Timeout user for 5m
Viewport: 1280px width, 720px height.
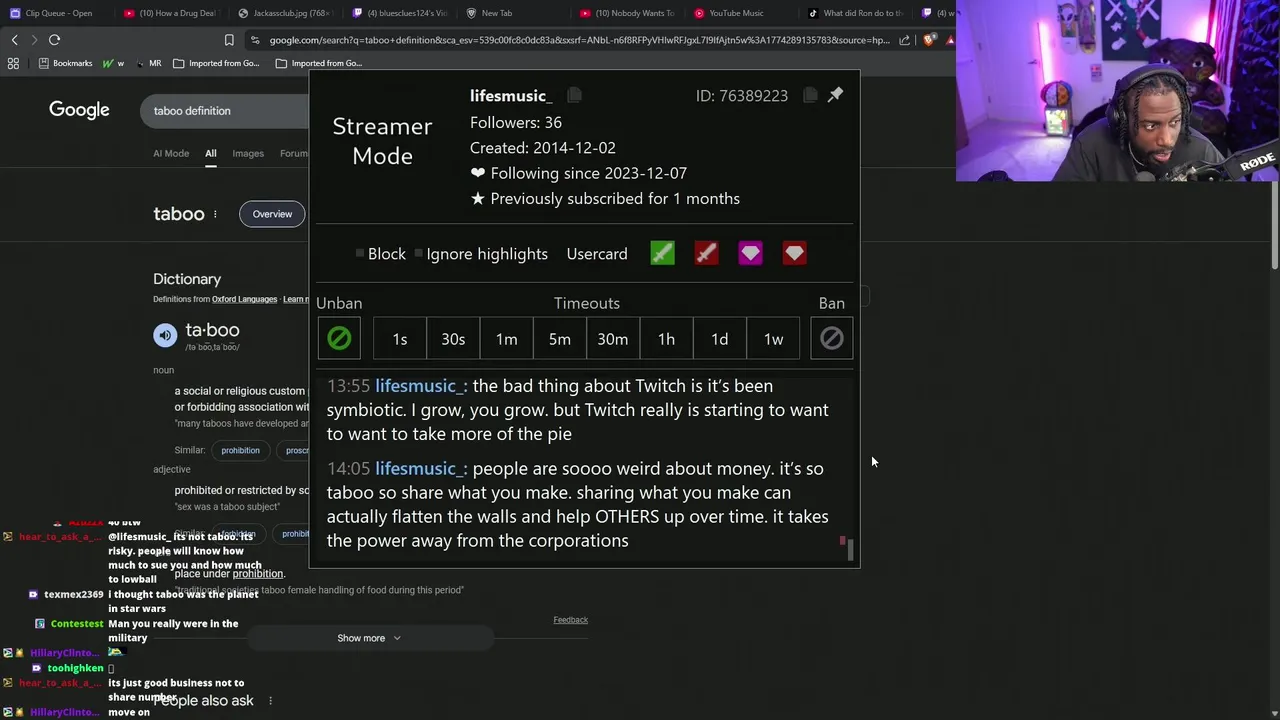560,339
